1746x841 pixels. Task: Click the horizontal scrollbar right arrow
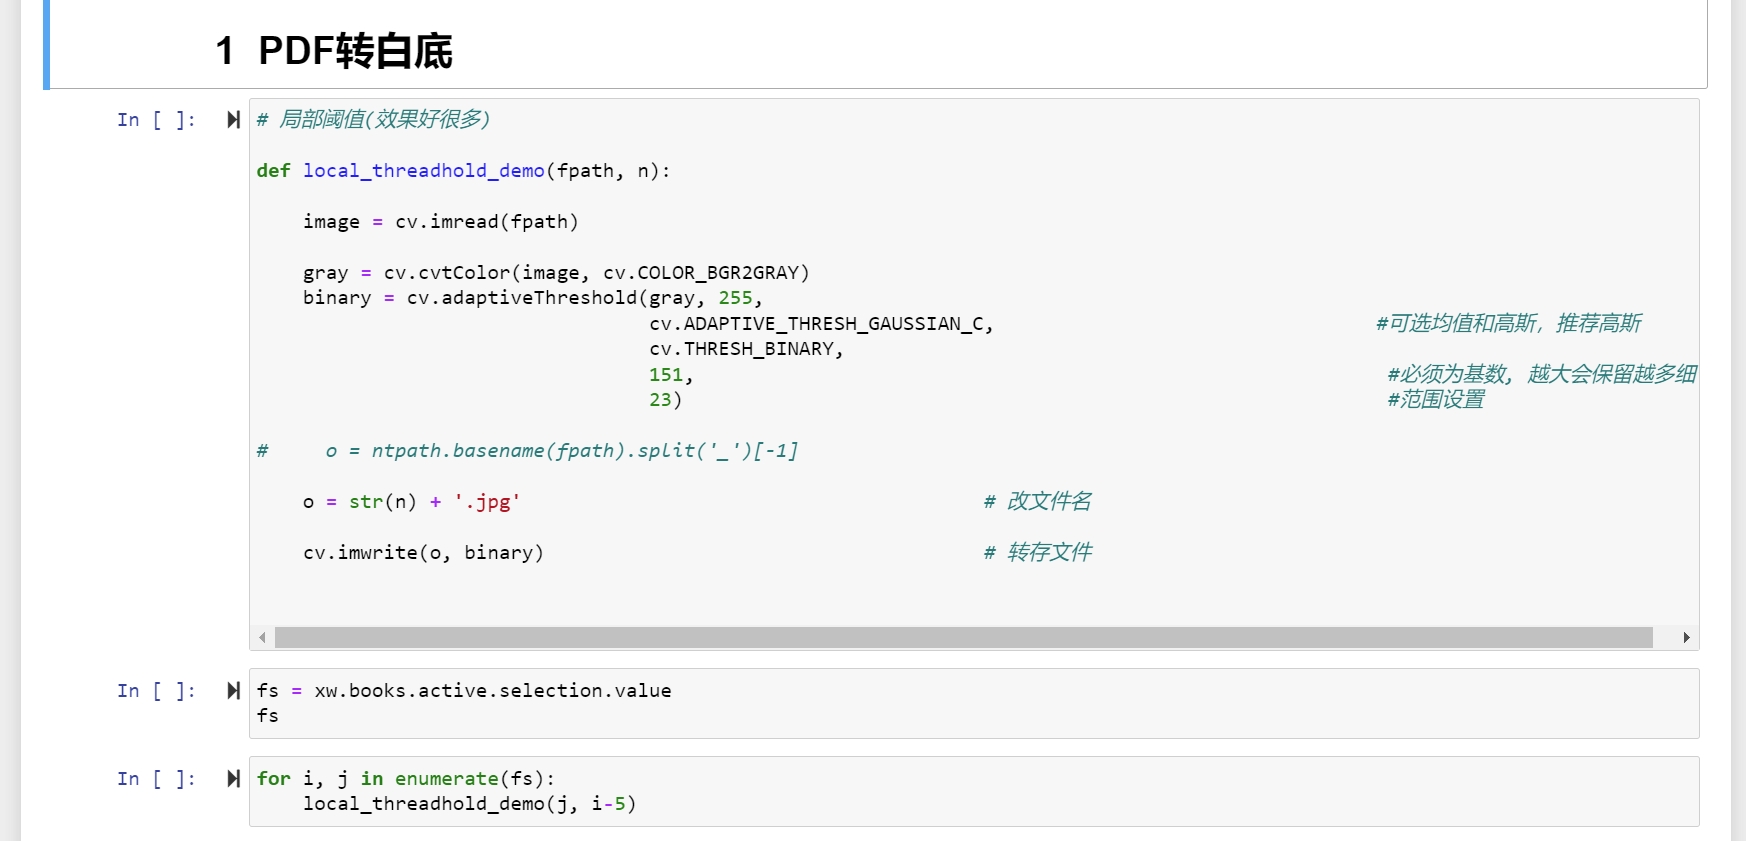tap(1686, 638)
